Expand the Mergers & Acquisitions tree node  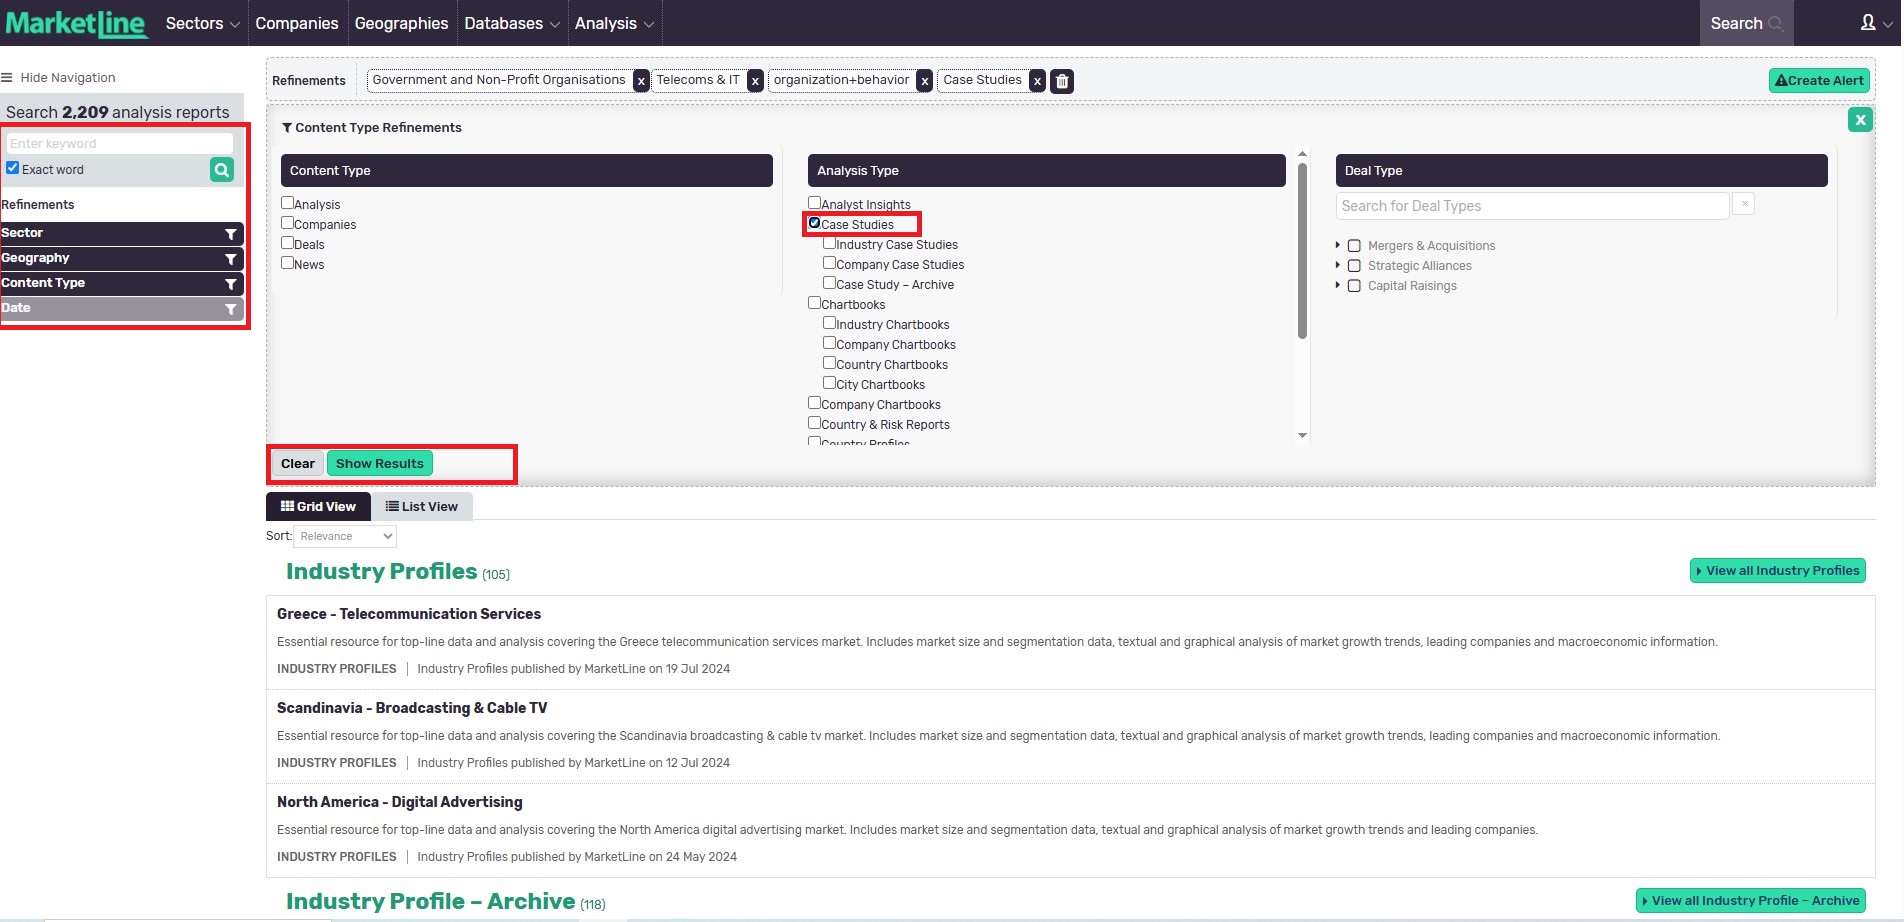pyautogui.click(x=1338, y=245)
